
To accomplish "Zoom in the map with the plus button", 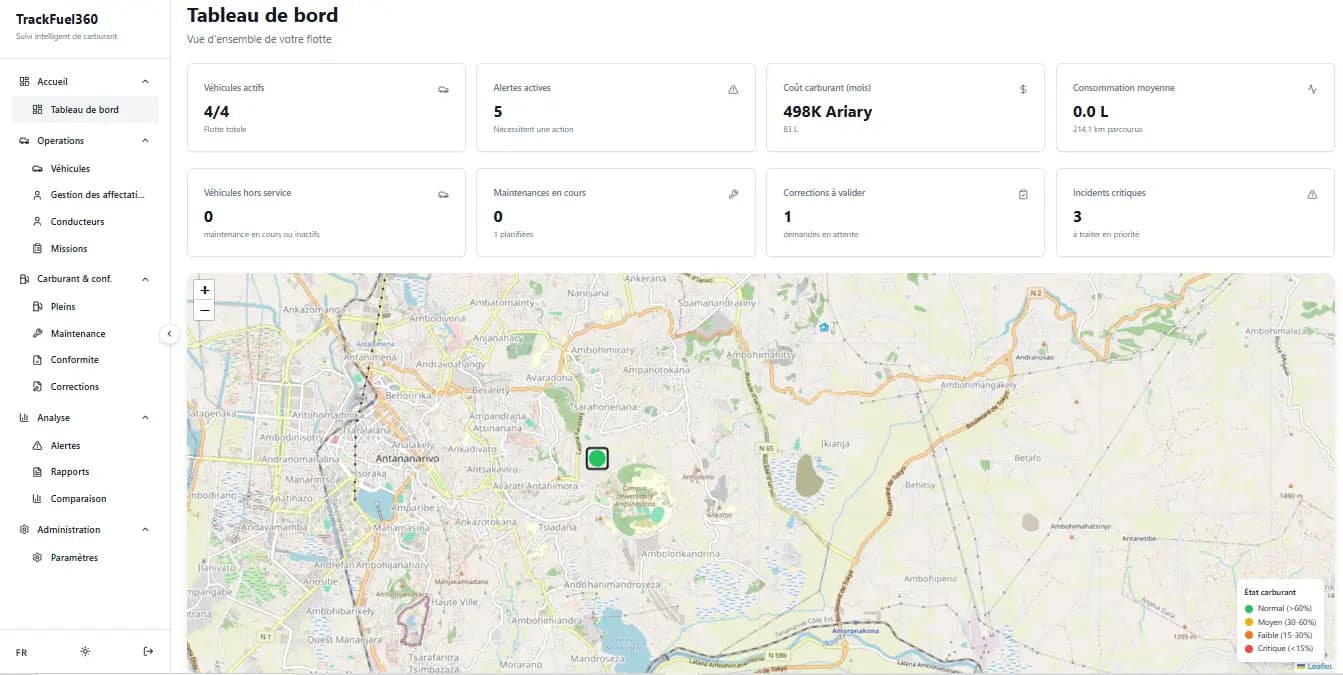I will coord(205,290).
